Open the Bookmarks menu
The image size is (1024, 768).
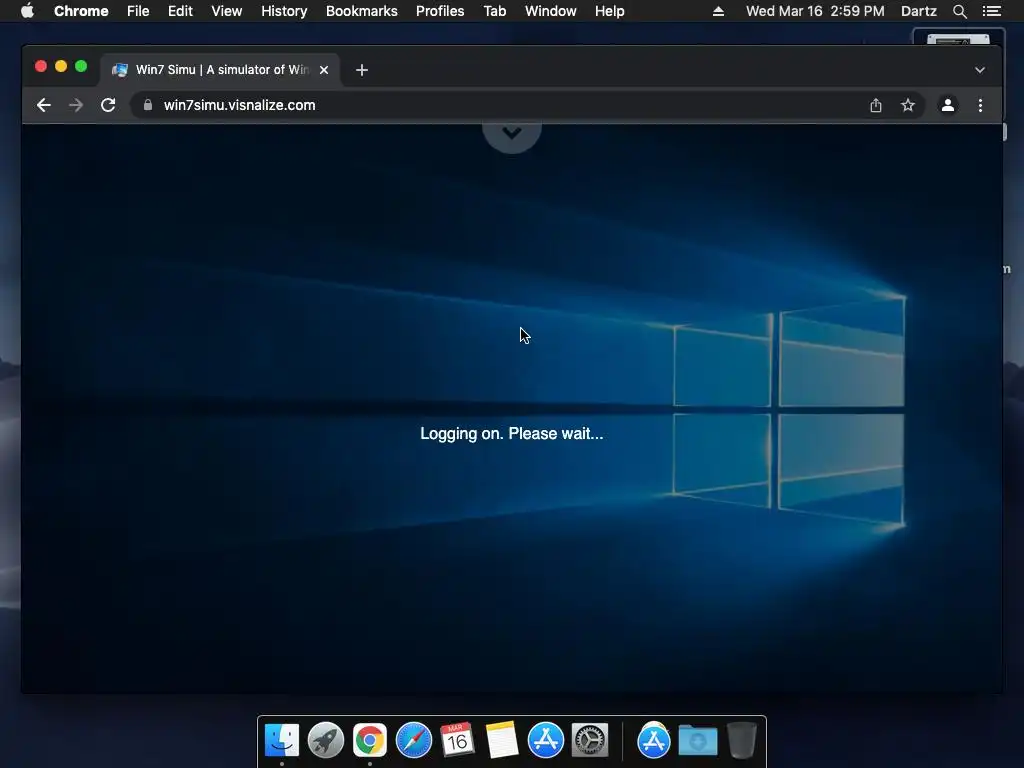(362, 11)
